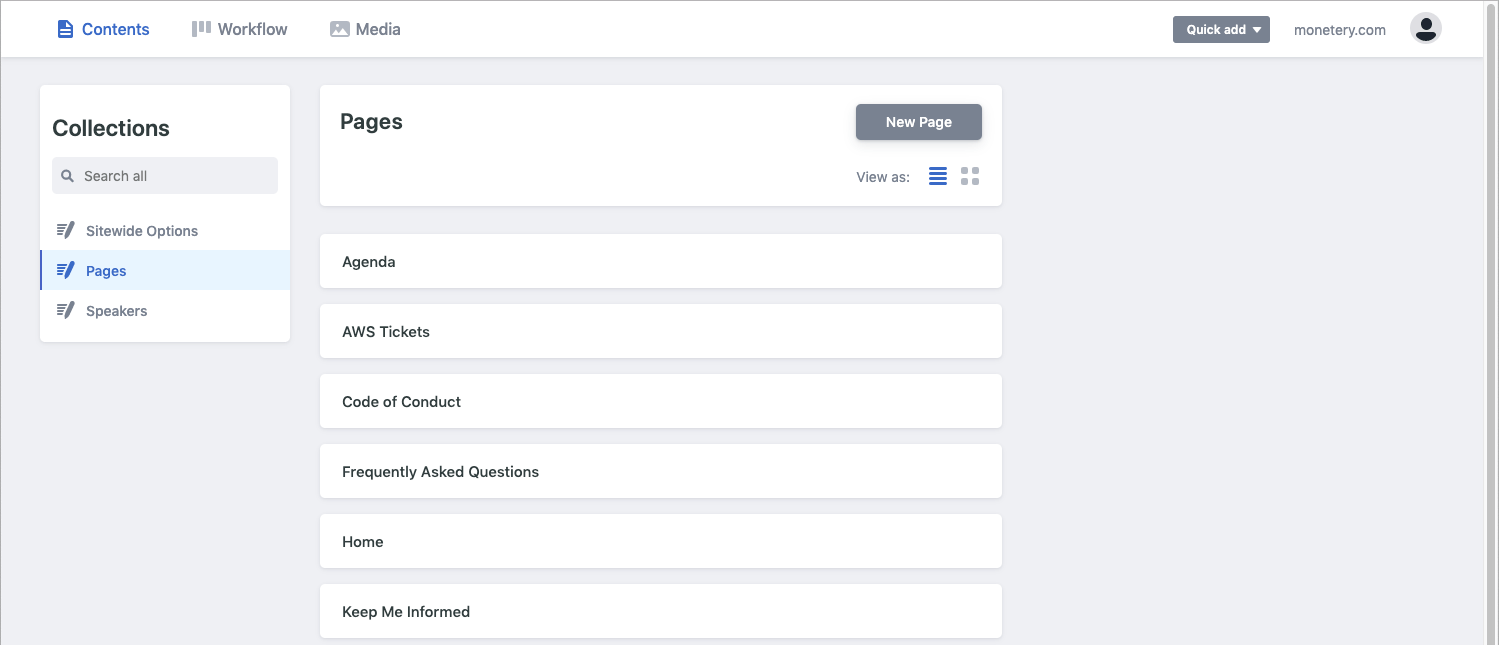The image size is (1499, 645).
Task: Open the user profile avatar icon
Action: (x=1425, y=28)
